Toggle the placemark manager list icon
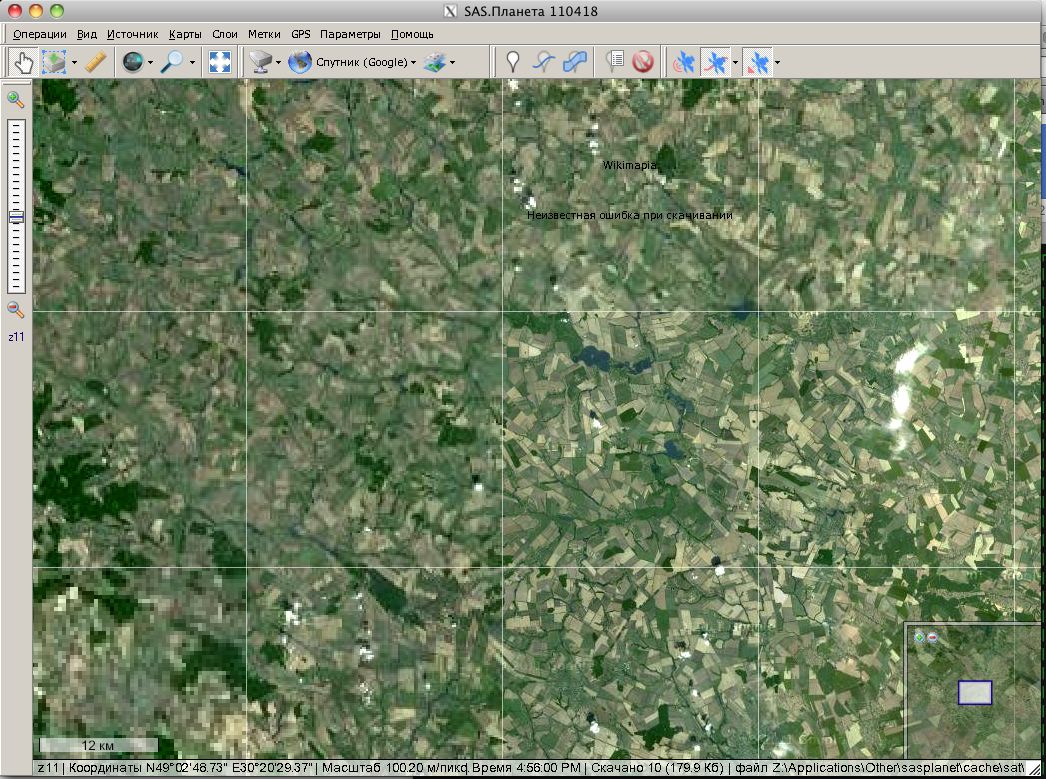 pyautogui.click(x=615, y=62)
